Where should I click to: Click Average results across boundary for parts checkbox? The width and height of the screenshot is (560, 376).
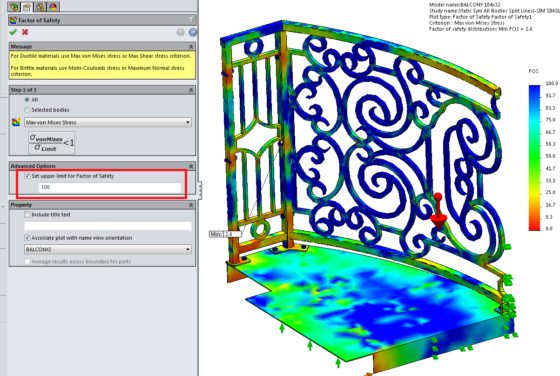tap(27, 261)
